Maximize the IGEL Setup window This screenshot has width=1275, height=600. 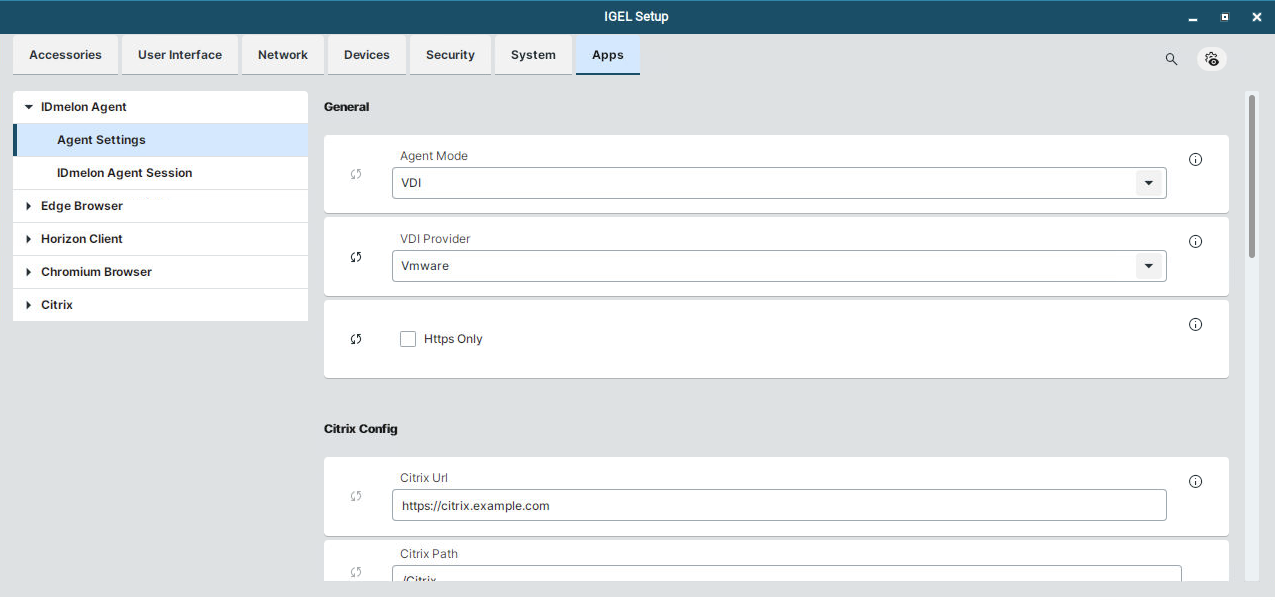[1225, 17]
